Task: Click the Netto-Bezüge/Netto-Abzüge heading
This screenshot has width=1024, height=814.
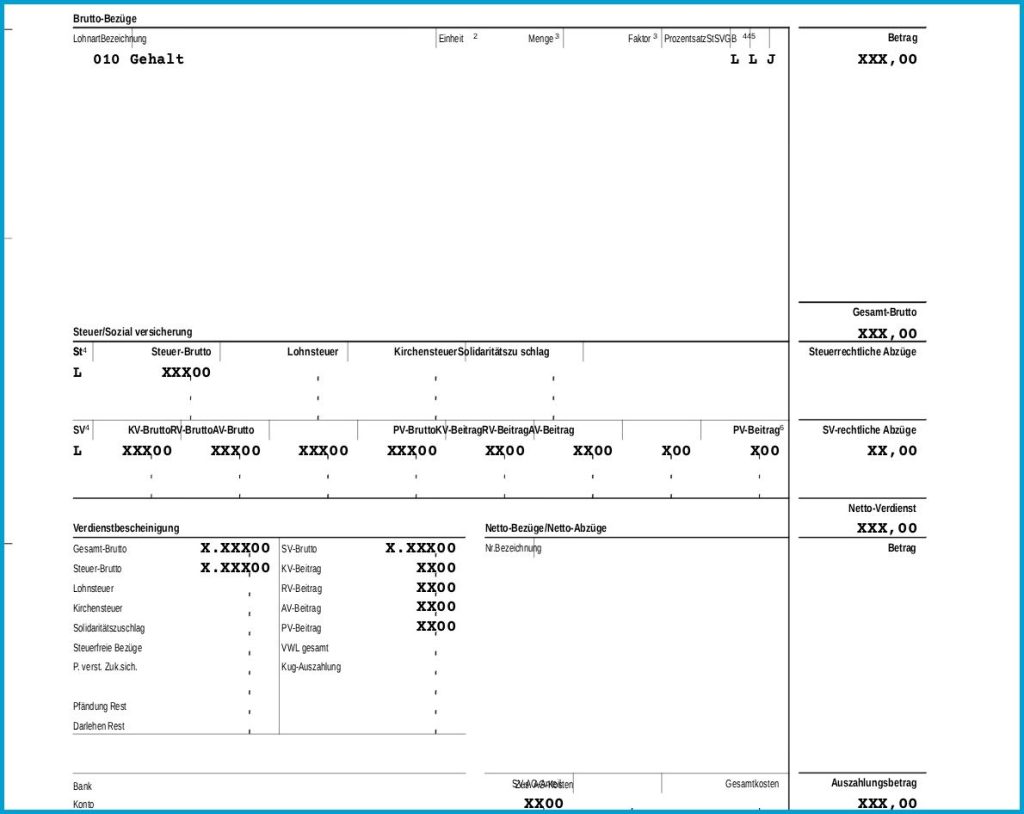Action: coord(545,528)
